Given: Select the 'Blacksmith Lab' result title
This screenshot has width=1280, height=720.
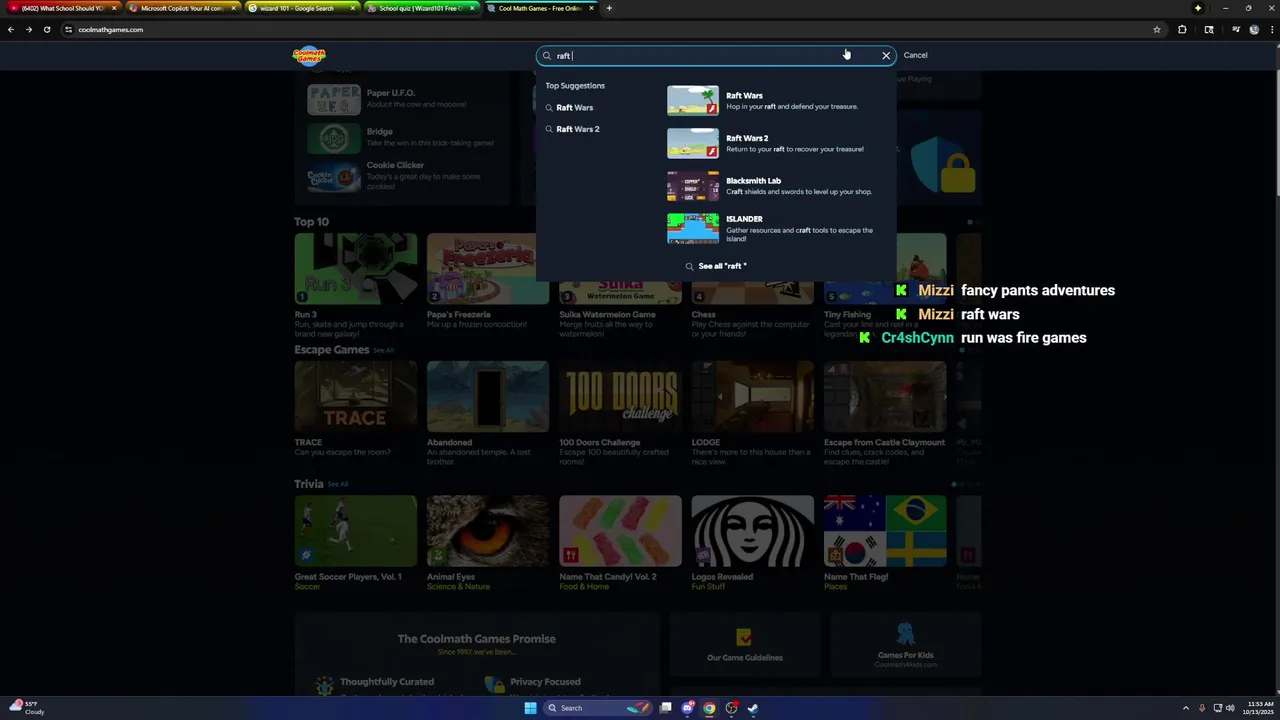Looking at the screenshot, I should click(753, 181).
